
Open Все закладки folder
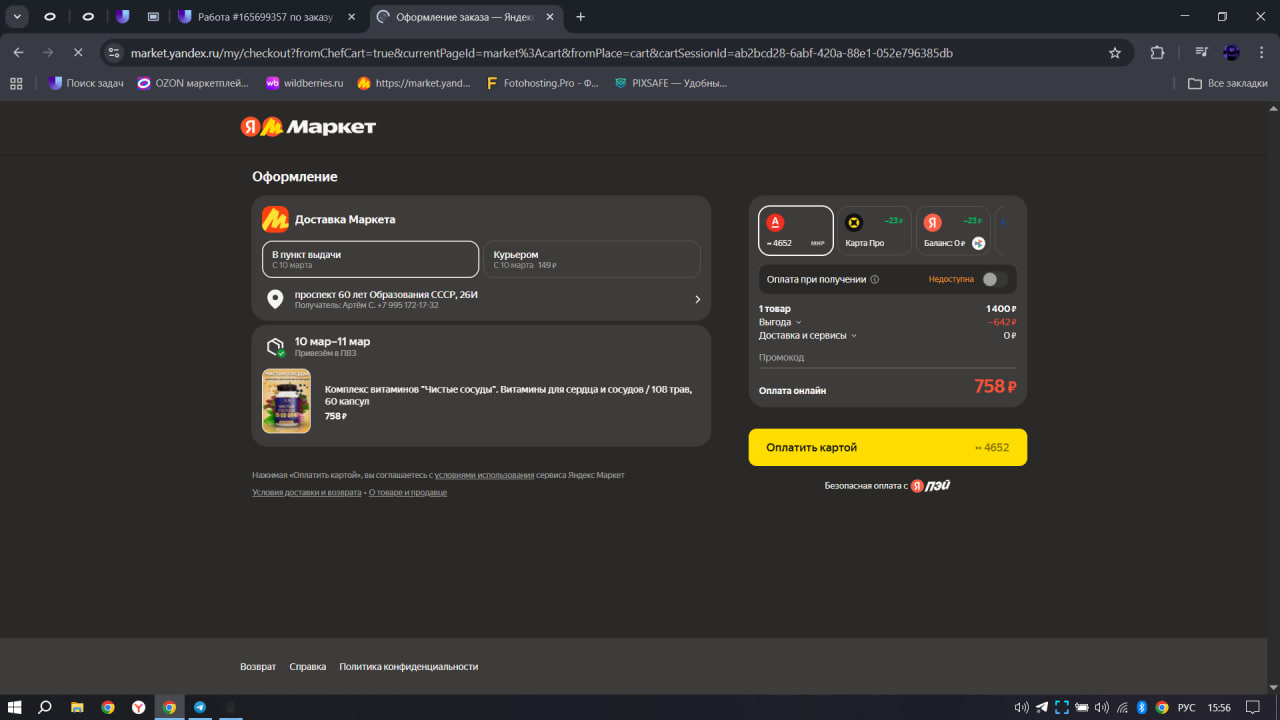click(1228, 83)
